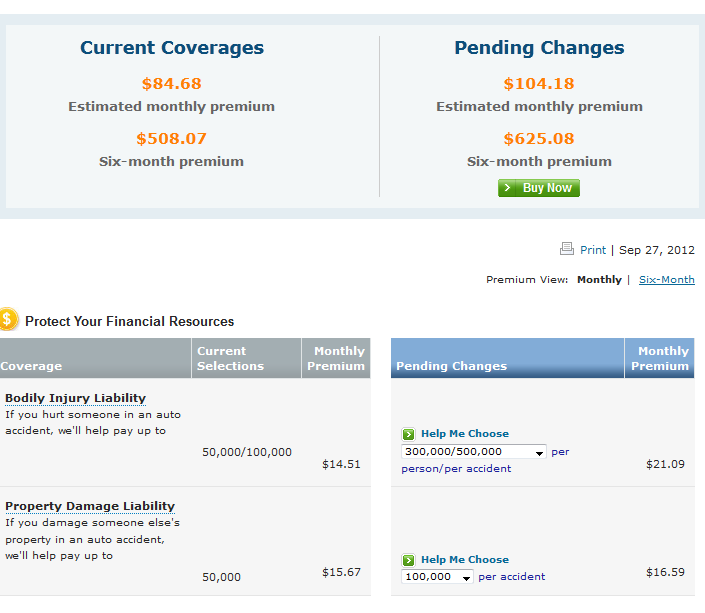Click the $84.68 current monthly premium
The height and width of the screenshot is (613, 705).
(171, 84)
